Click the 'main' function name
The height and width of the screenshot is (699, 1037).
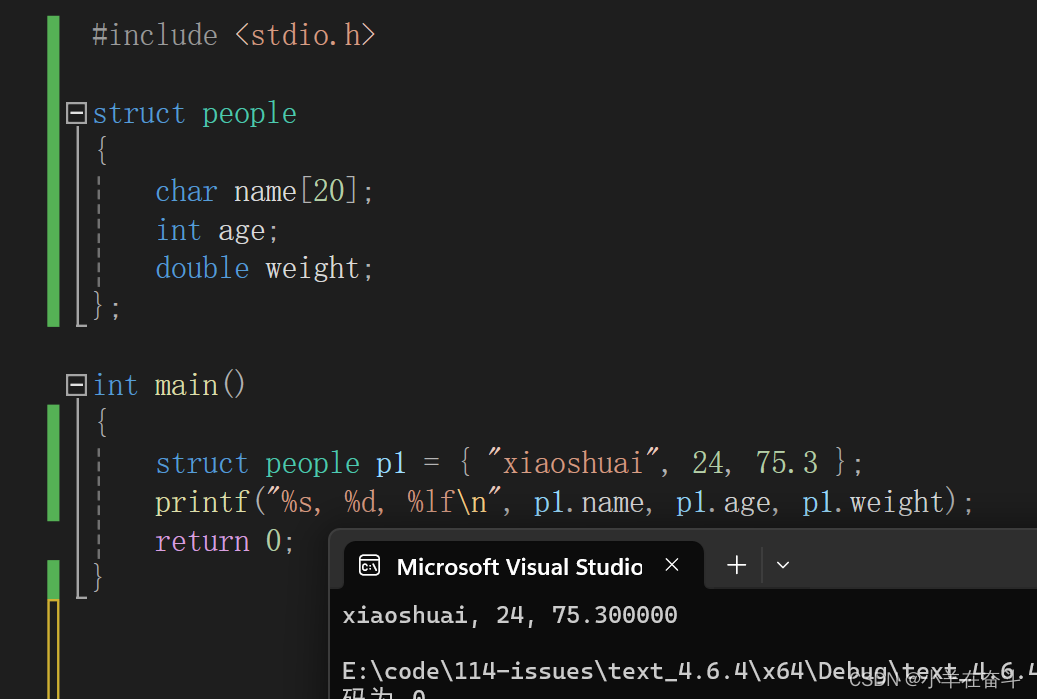click(x=187, y=386)
